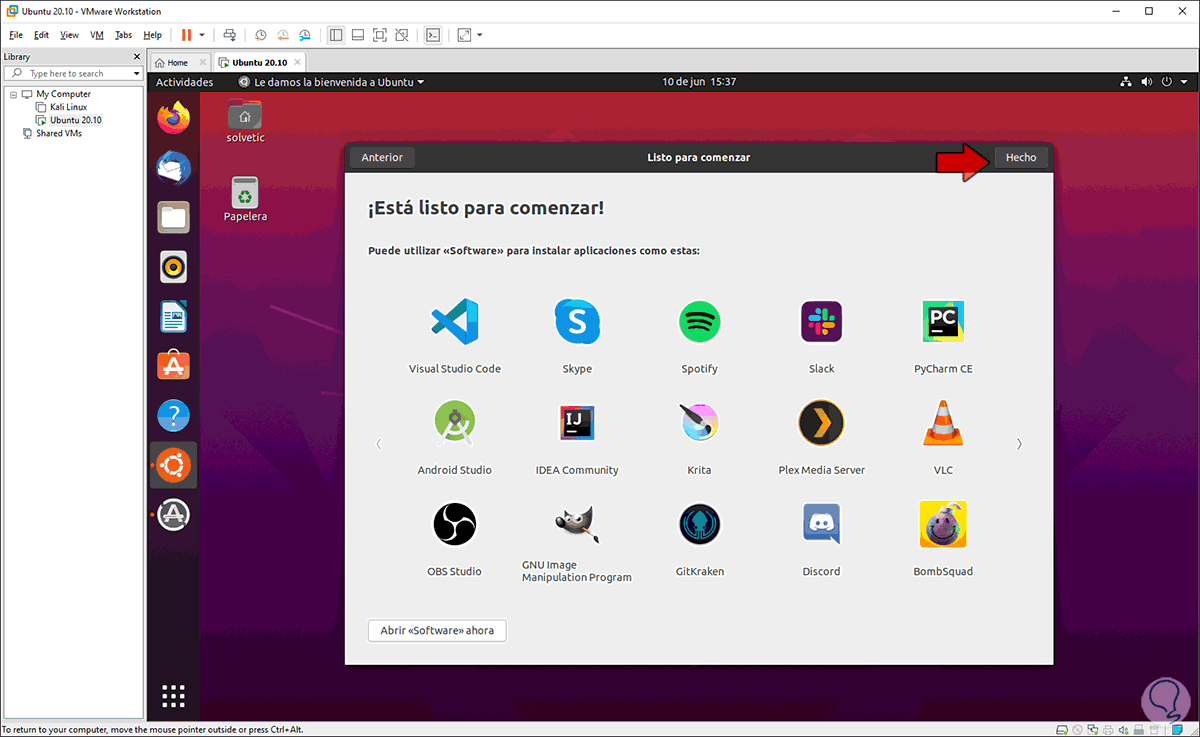Viewport: 1200px width, 737px height.
Task: Select Kali Linux in the library
Action: click(68, 107)
